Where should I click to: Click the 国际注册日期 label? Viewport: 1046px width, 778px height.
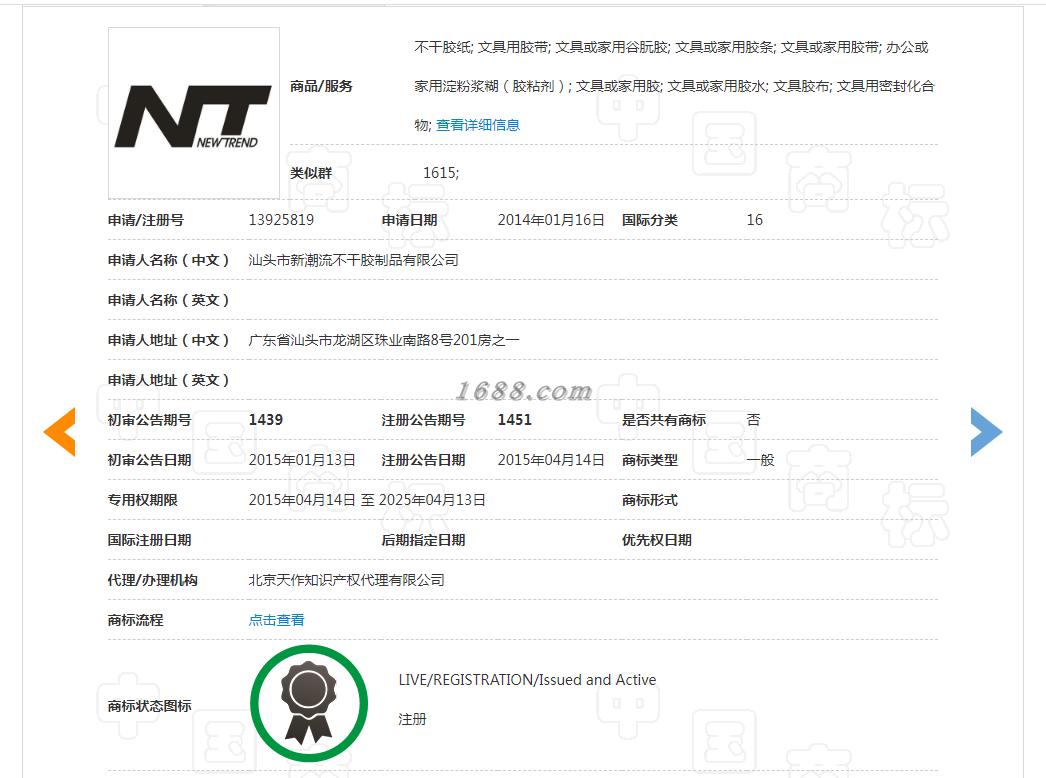point(149,540)
